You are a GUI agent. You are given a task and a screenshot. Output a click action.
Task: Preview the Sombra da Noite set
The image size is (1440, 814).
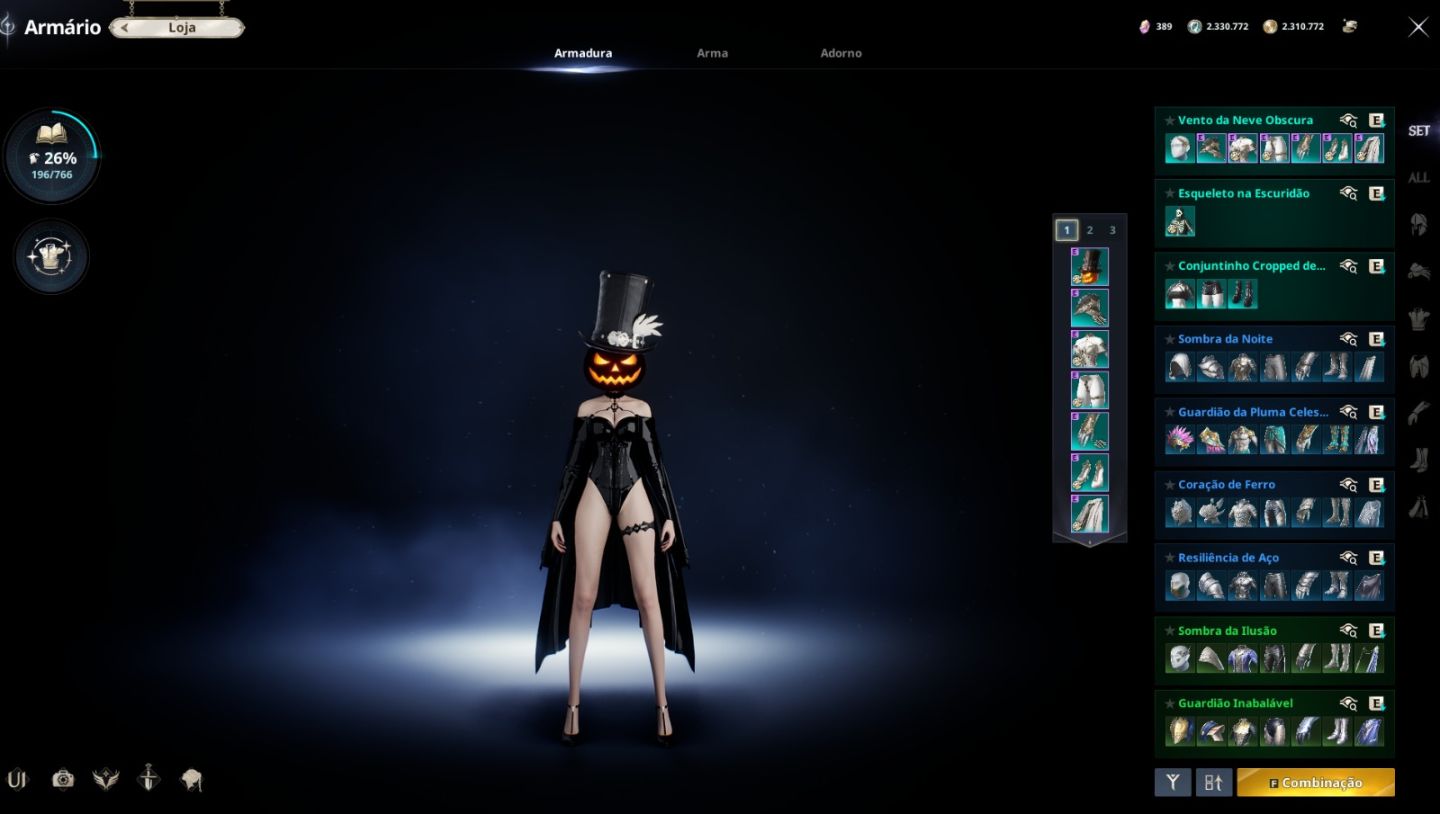1349,339
